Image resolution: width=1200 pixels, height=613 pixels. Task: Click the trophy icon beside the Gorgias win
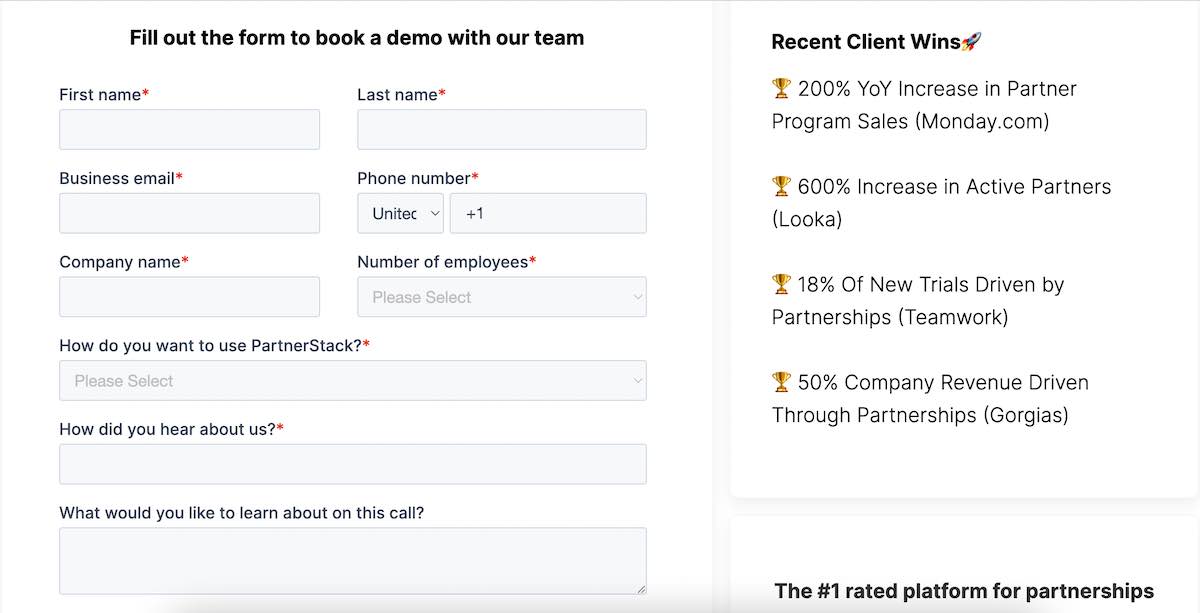(781, 382)
